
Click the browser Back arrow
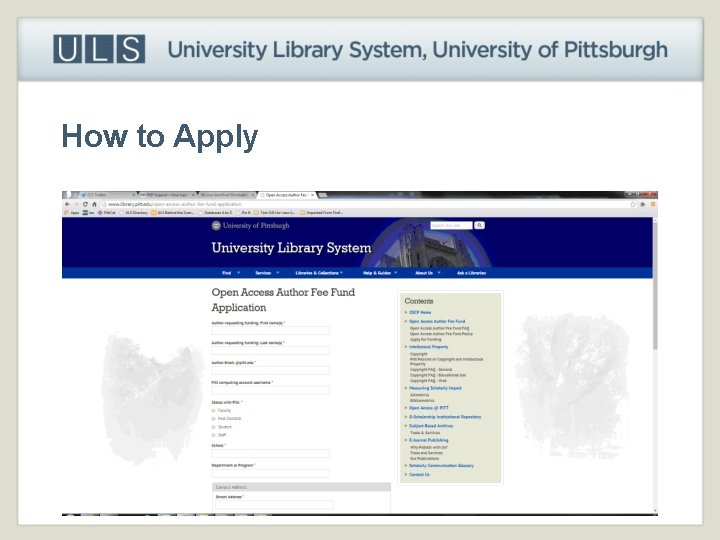(x=68, y=204)
